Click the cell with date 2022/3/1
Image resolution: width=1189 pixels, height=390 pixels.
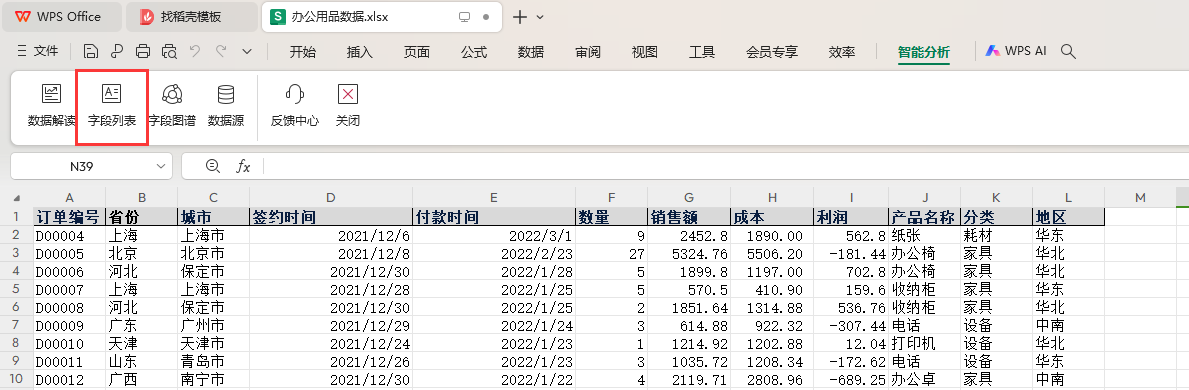coord(494,234)
